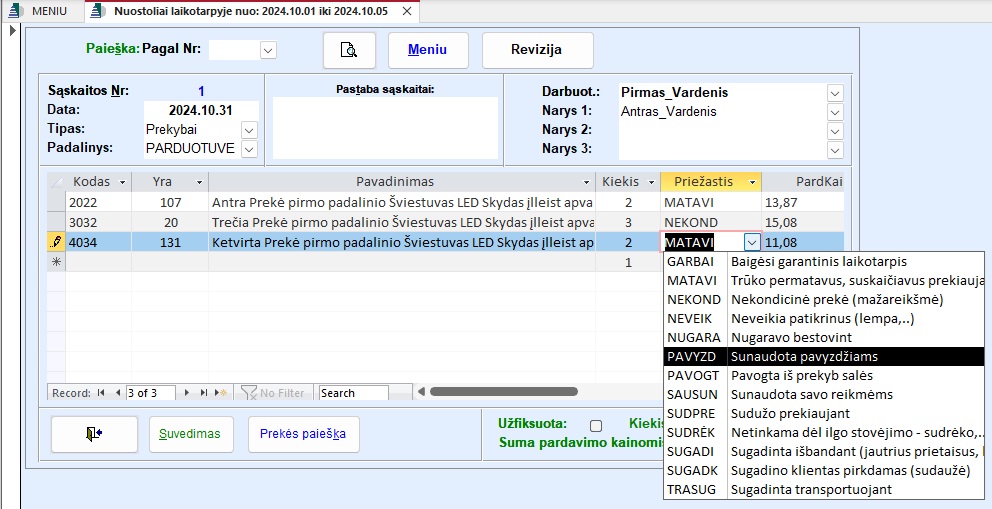Choose SUDPRE Sudužo prekiaujant option

(x=824, y=413)
